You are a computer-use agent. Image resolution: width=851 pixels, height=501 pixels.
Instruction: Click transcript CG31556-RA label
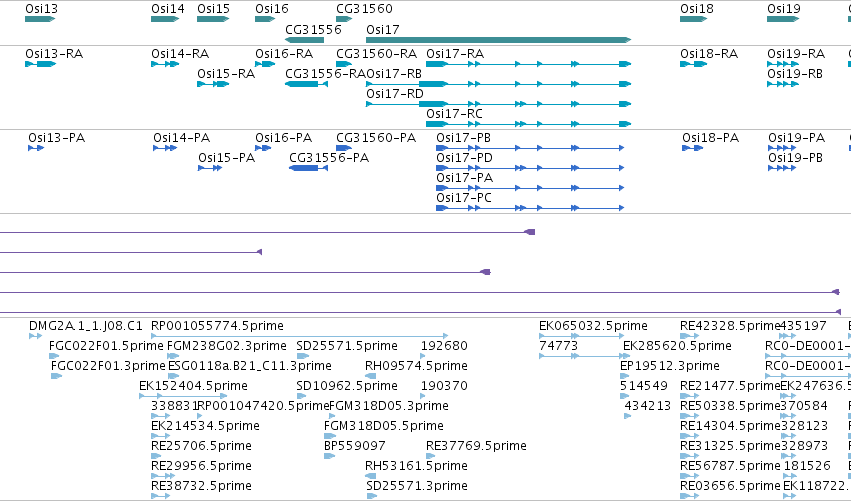[326, 74]
